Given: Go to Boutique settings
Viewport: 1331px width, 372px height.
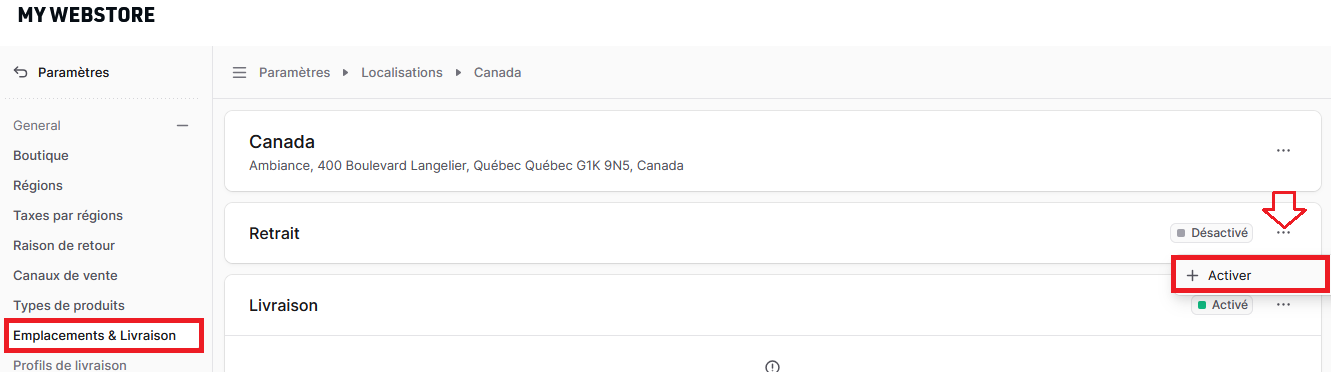Looking at the screenshot, I should pyautogui.click(x=41, y=155).
